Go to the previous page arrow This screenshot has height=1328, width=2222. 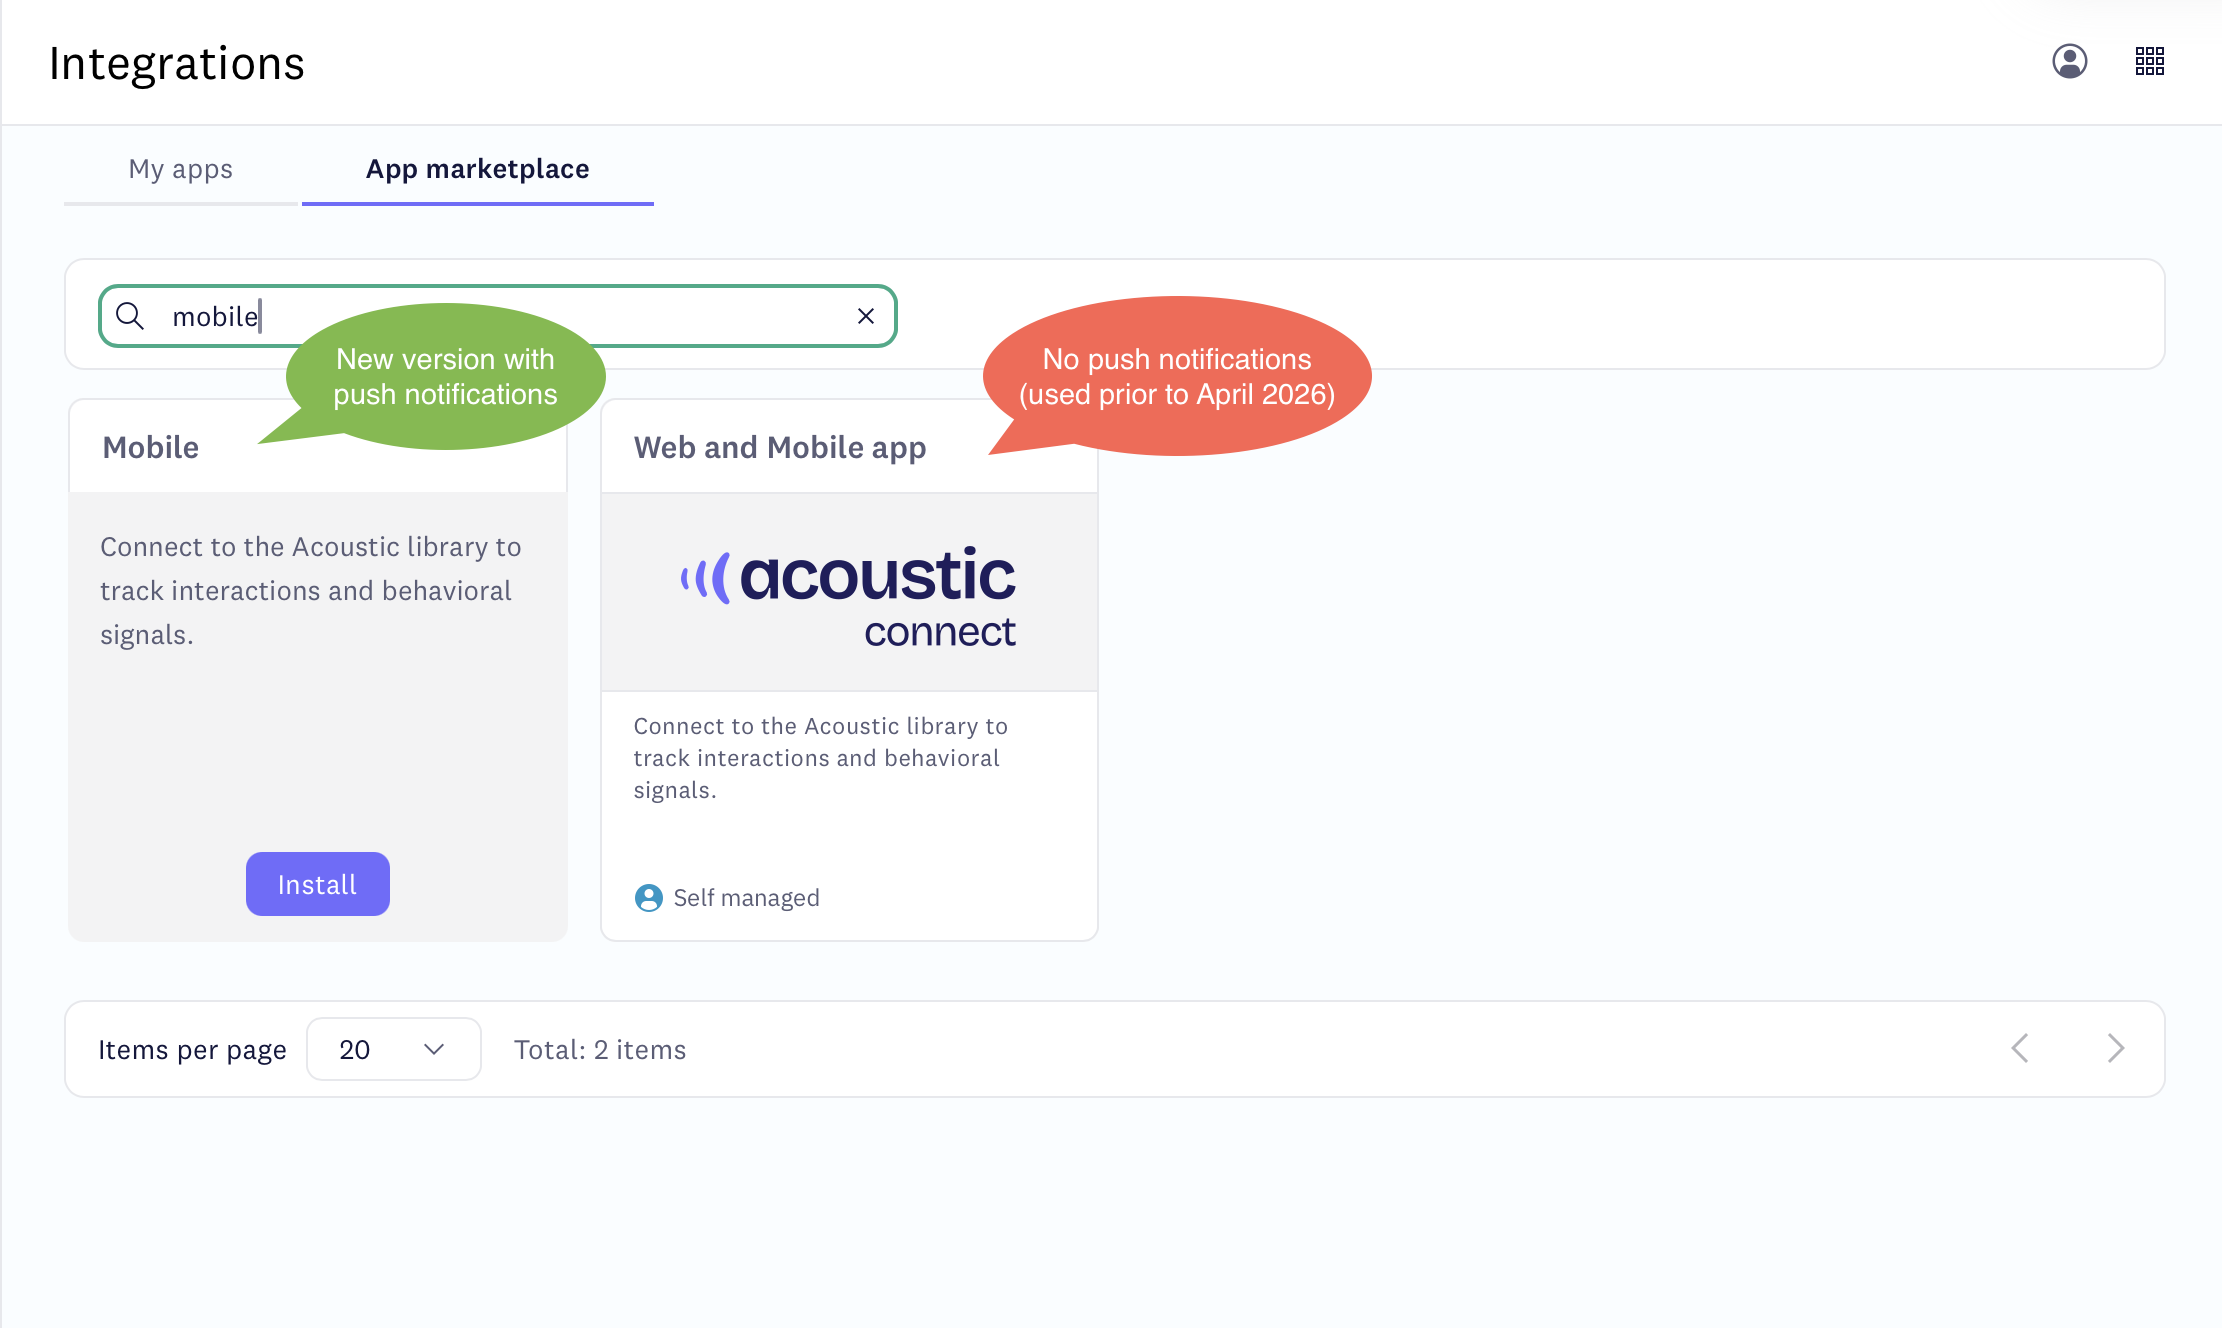pos(2020,1048)
